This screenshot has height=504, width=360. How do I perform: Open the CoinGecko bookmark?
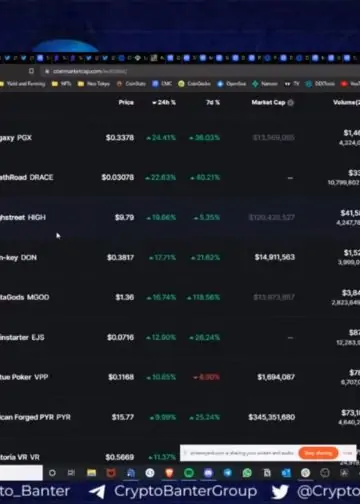[194, 84]
